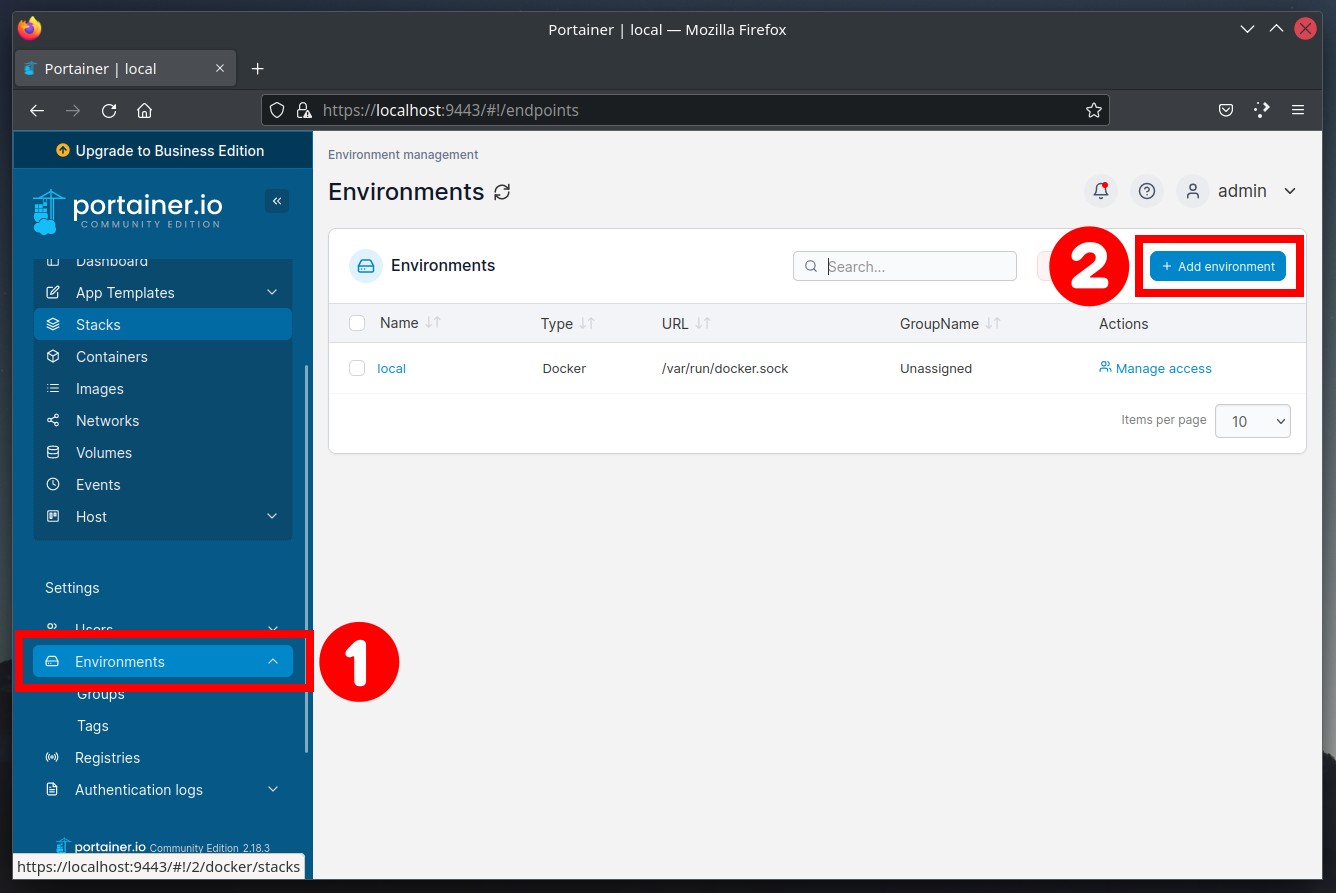
Task: Open Networks in the sidebar
Action: (163, 421)
